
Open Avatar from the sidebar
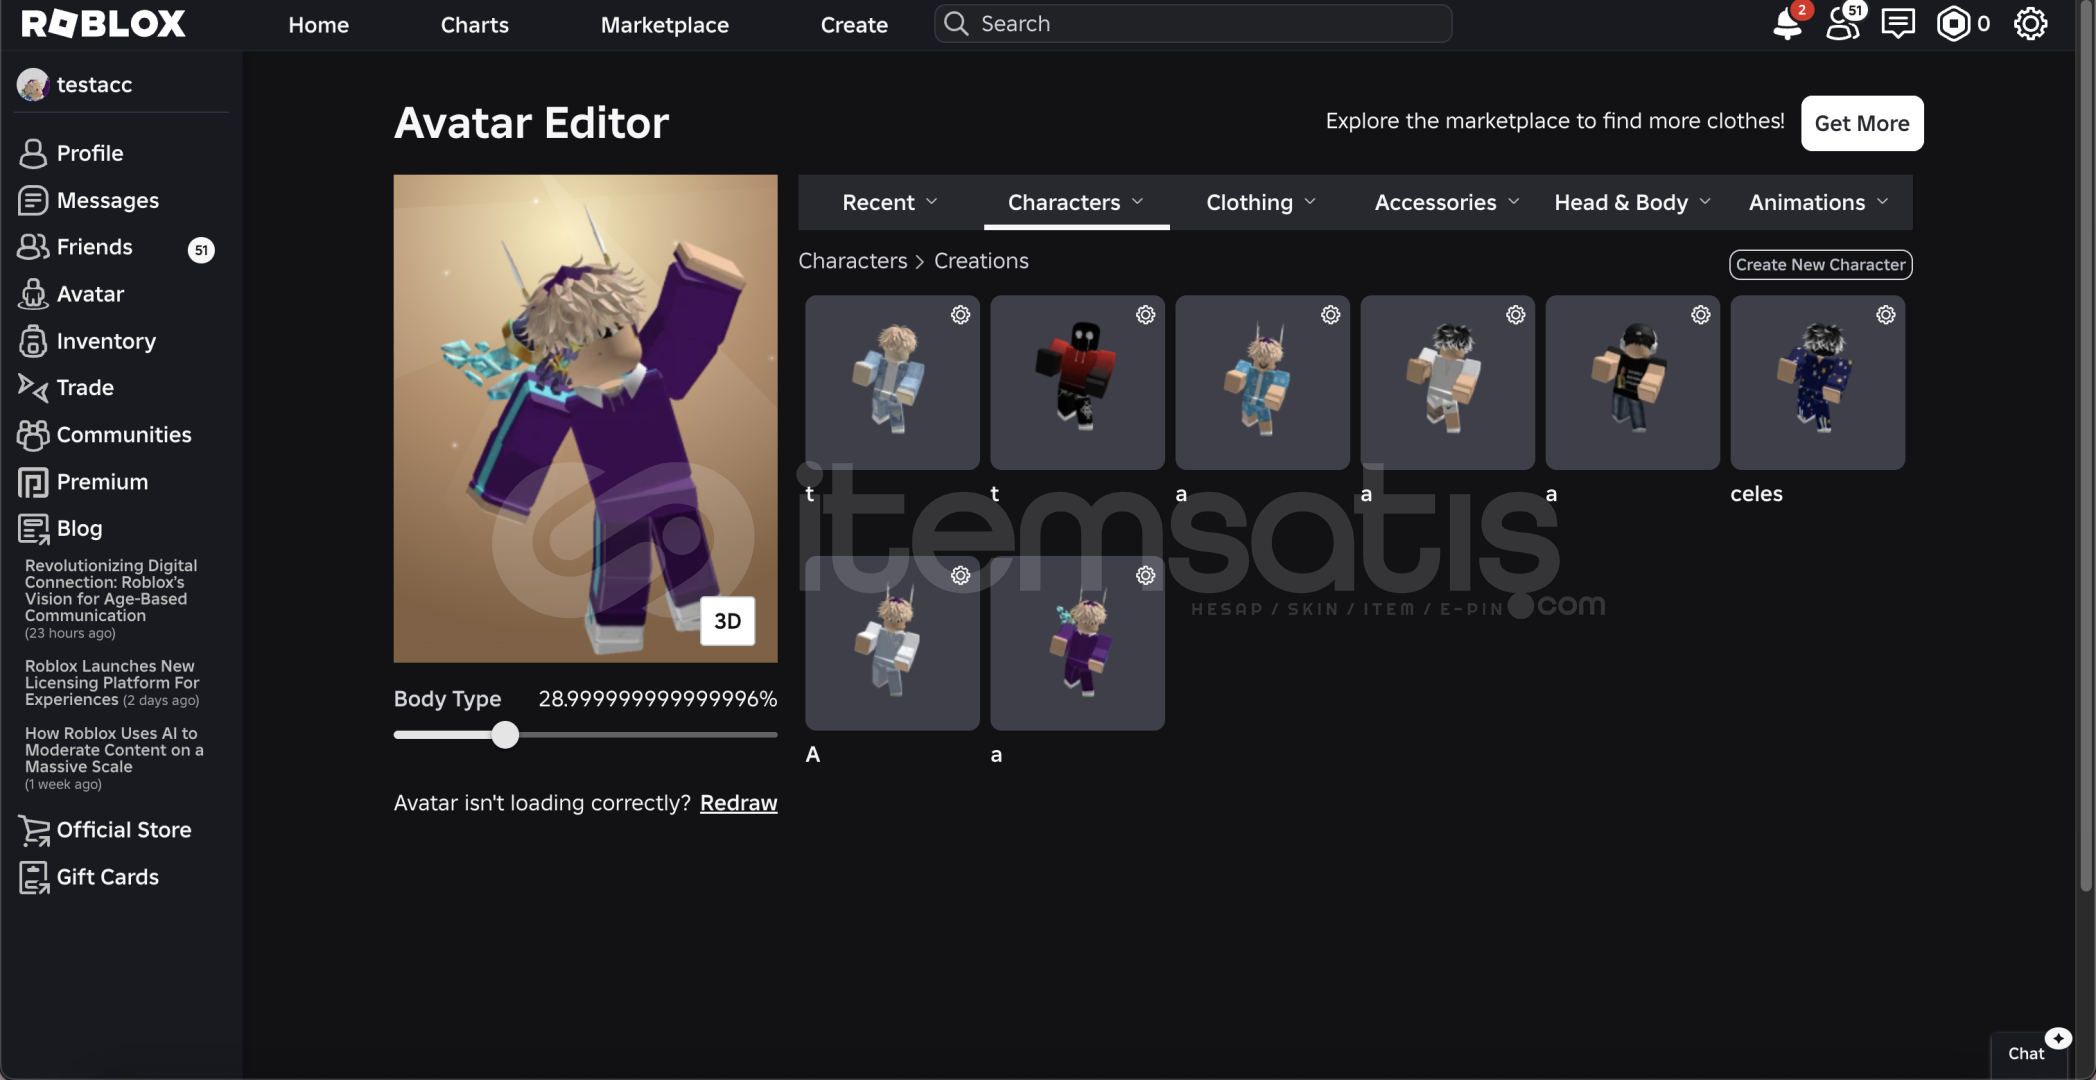click(x=72, y=294)
